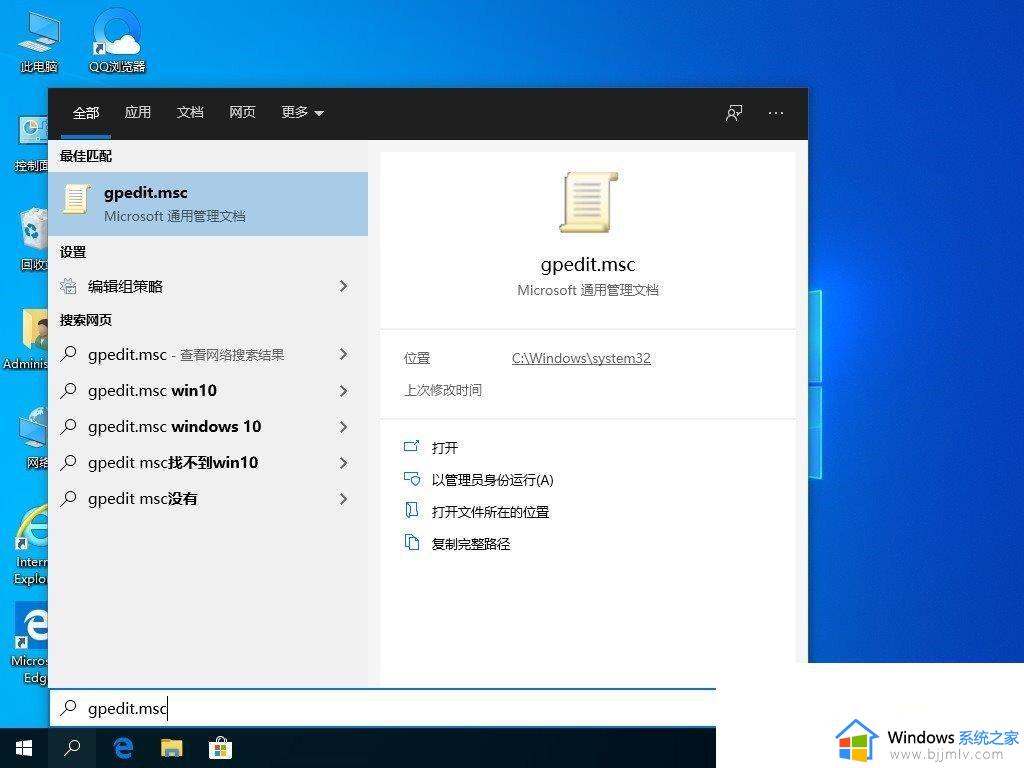Expand the gpedit msc没有 suggestion arrow
This screenshot has height=768, width=1024.
point(344,498)
